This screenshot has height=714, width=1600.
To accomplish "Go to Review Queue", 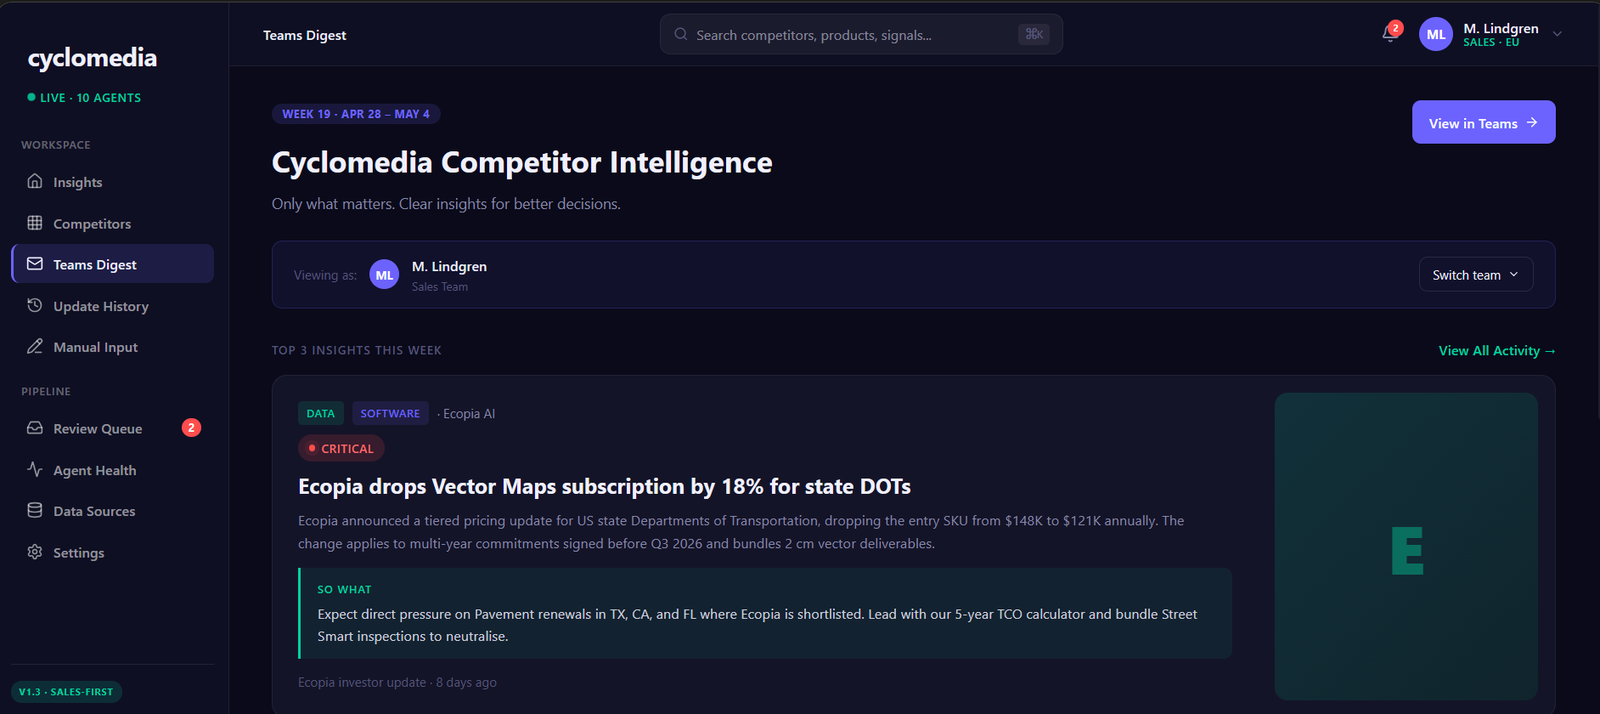I will point(112,428).
